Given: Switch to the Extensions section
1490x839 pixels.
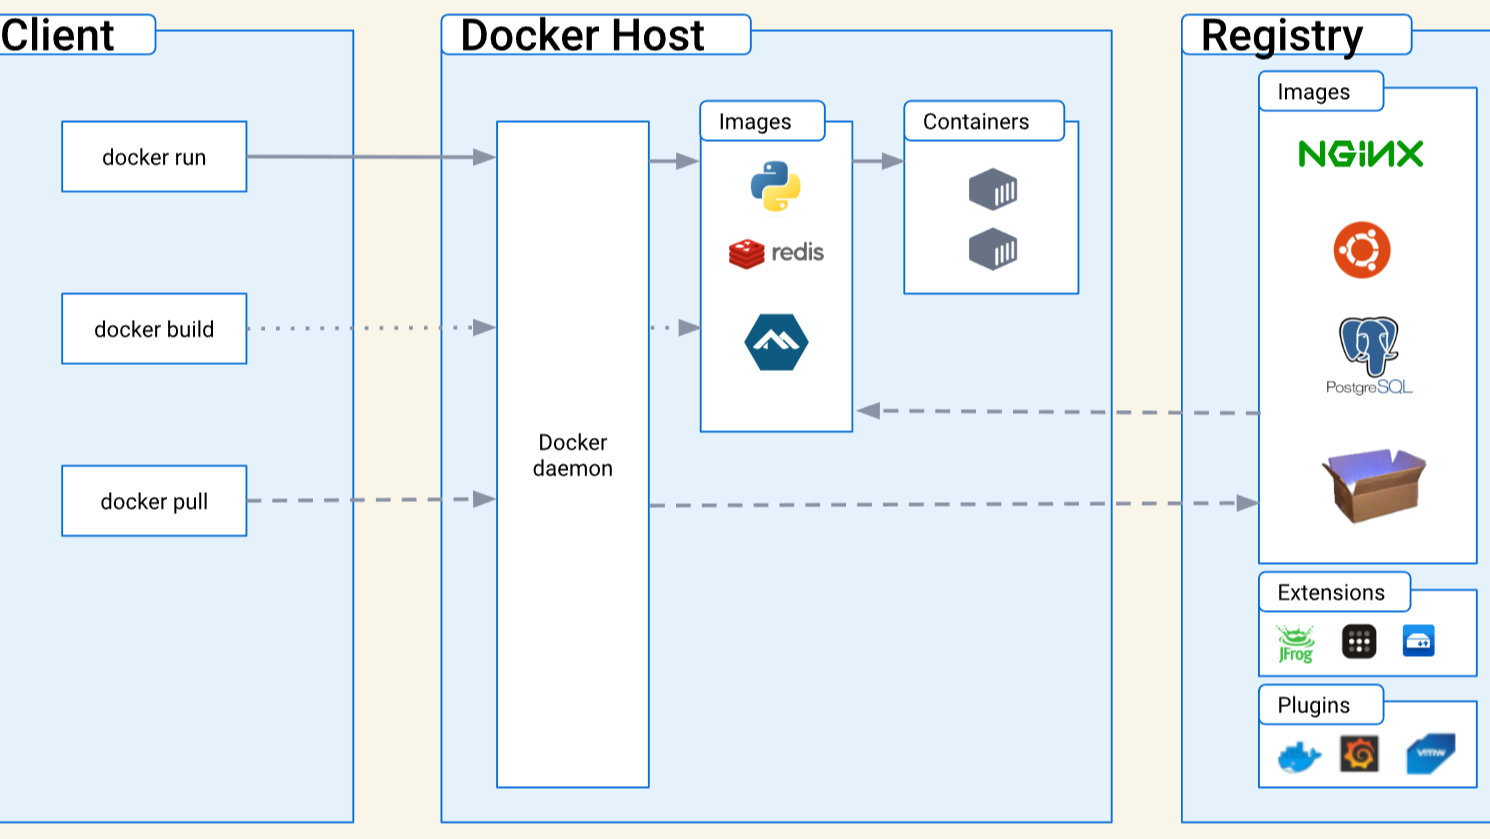Looking at the screenshot, I should 1335,593.
